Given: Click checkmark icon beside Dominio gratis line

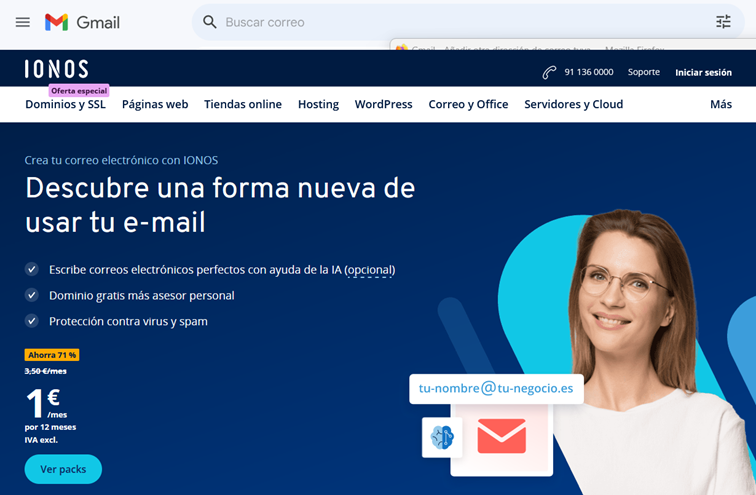Looking at the screenshot, I should (x=32, y=295).
